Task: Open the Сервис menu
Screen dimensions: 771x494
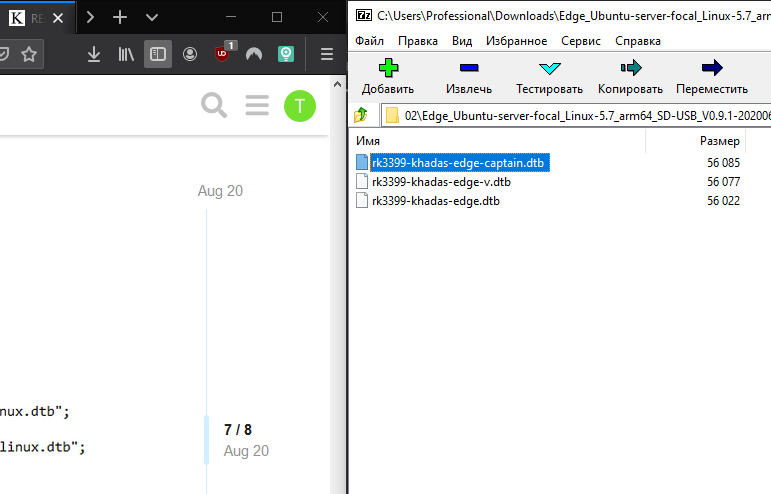Action: [x=581, y=41]
